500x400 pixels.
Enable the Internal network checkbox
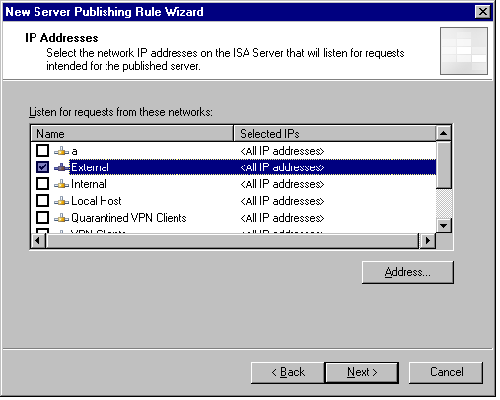tap(42, 184)
